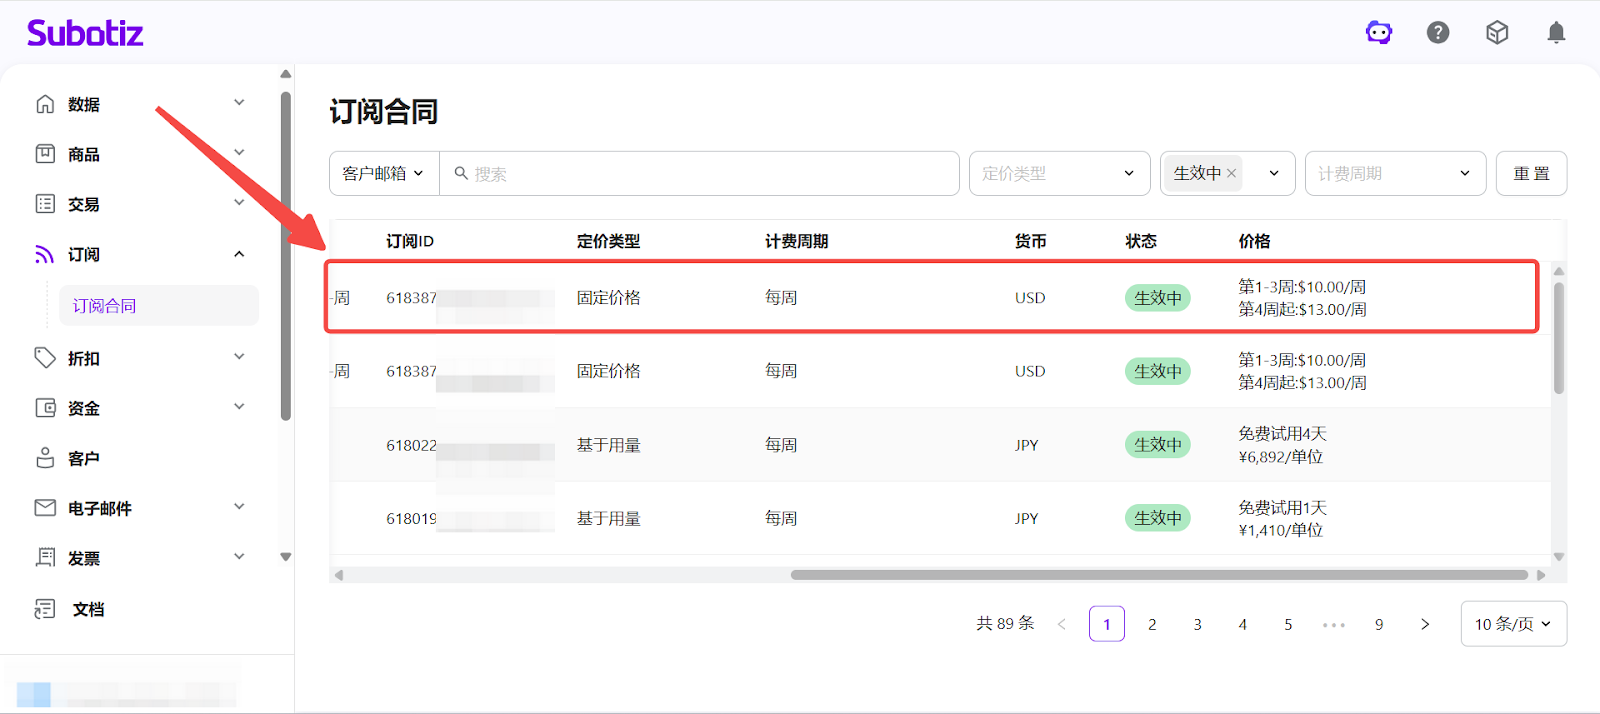1600x714 pixels.
Task: Click the chatbot assistant icon in header
Action: point(1379,33)
